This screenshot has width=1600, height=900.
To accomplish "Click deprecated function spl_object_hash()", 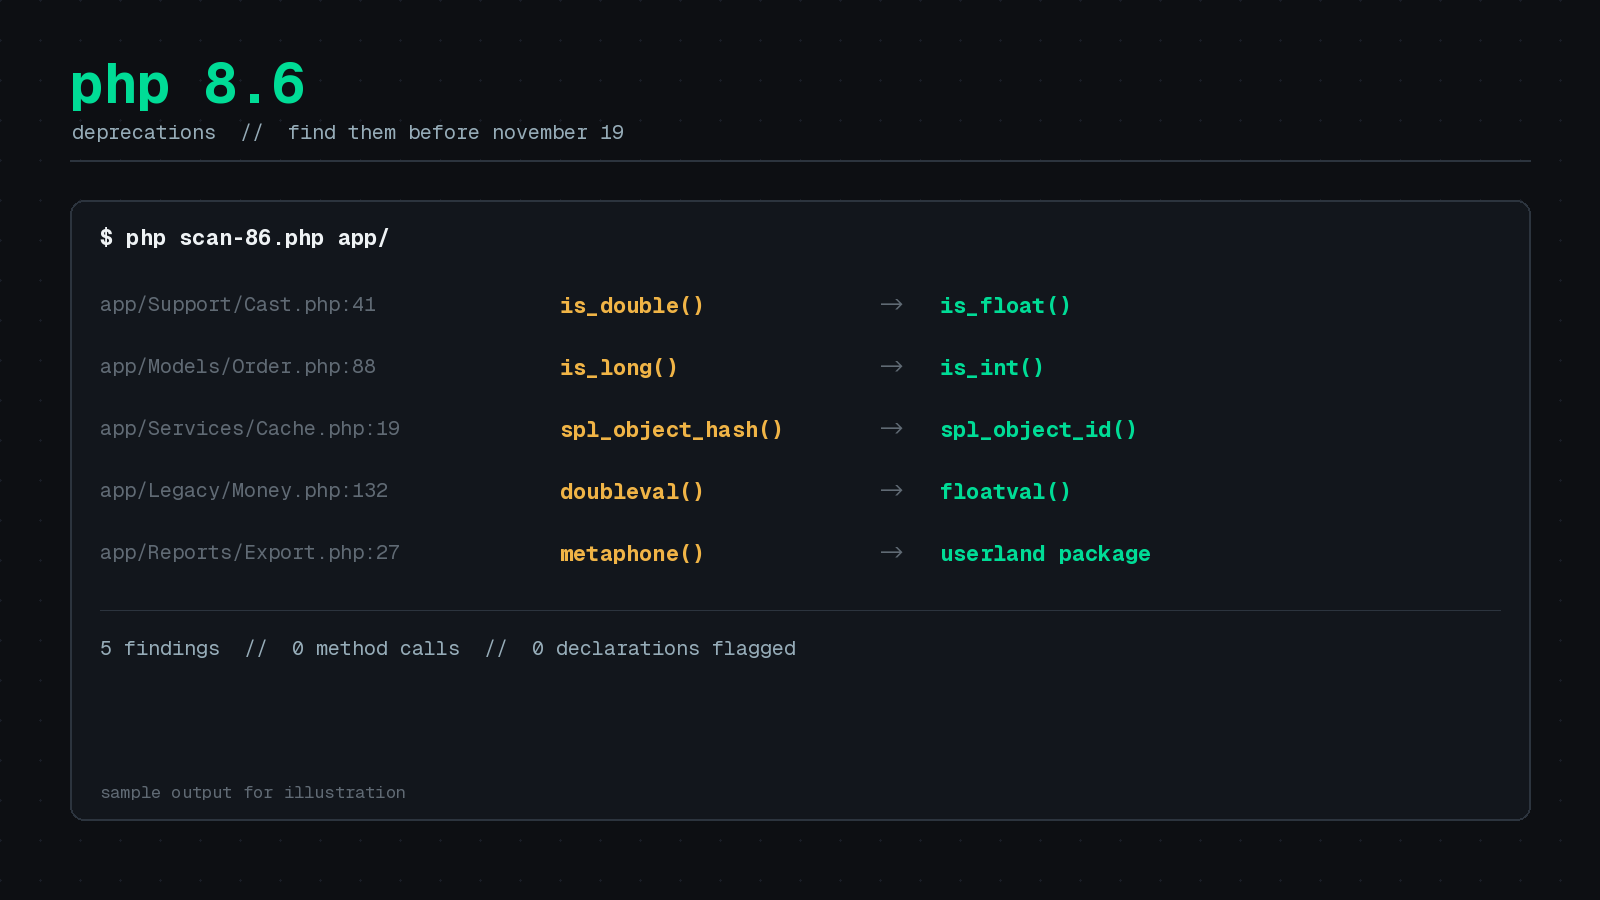I will tap(671, 430).
